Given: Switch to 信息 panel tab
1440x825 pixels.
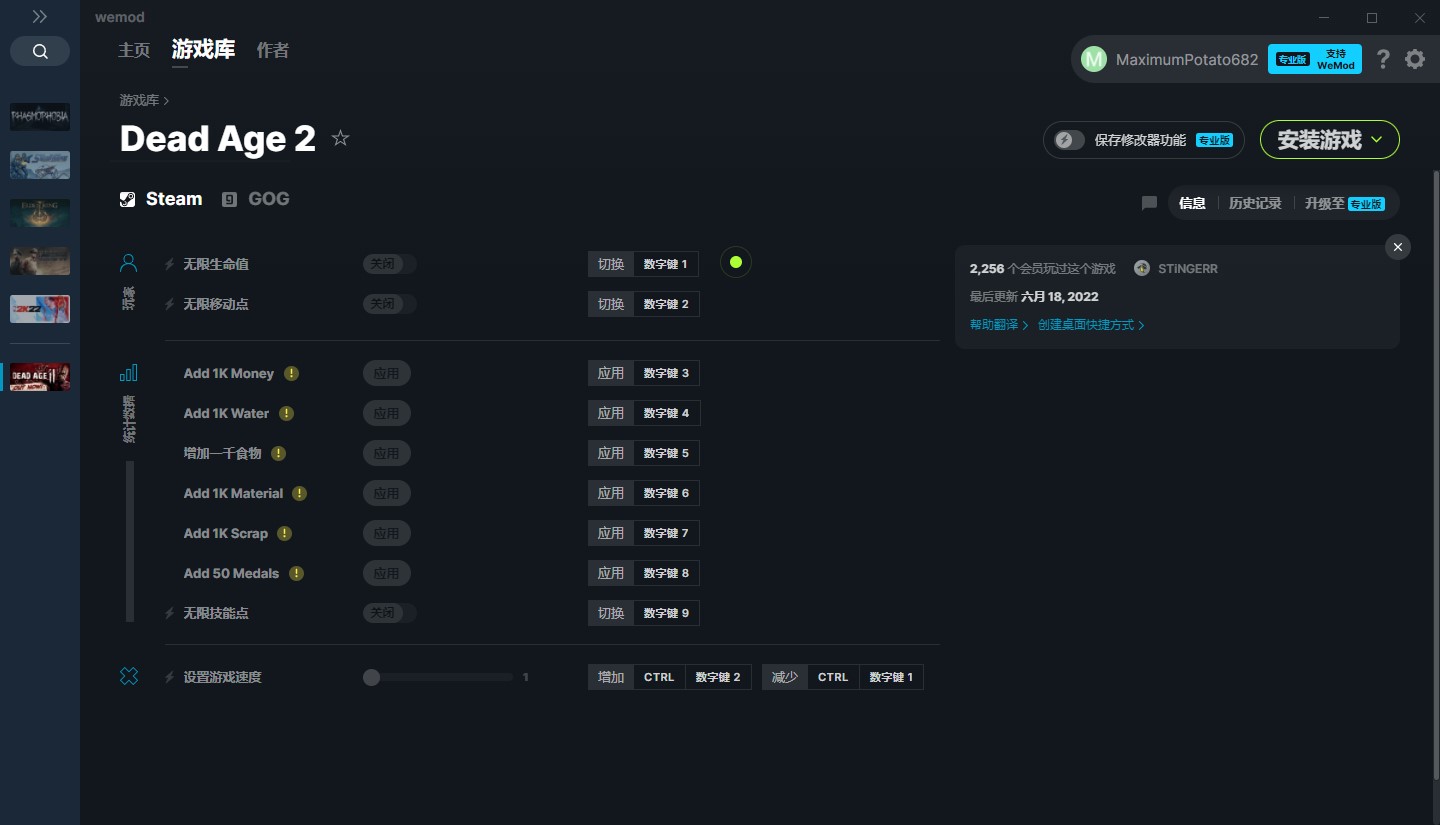Looking at the screenshot, I should [x=1192, y=203].
